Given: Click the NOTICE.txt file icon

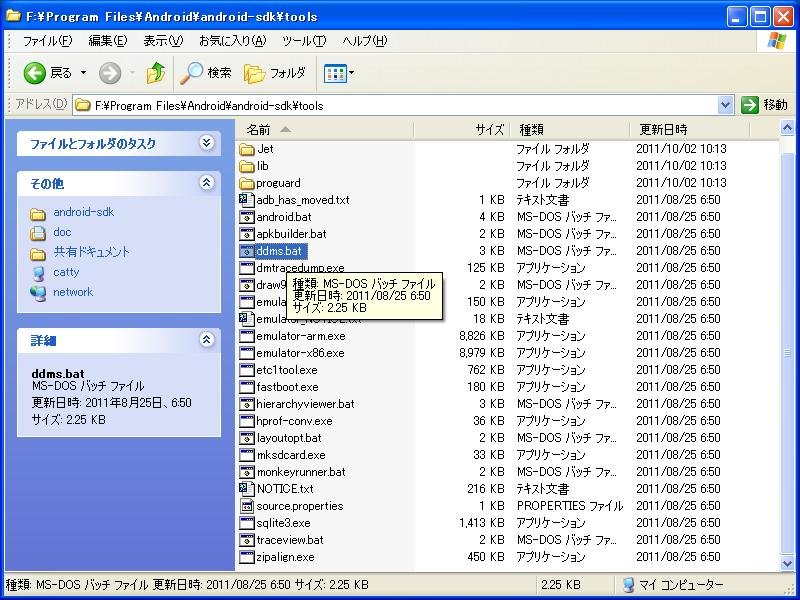Looking at the screenshot, I should (247, 489).
